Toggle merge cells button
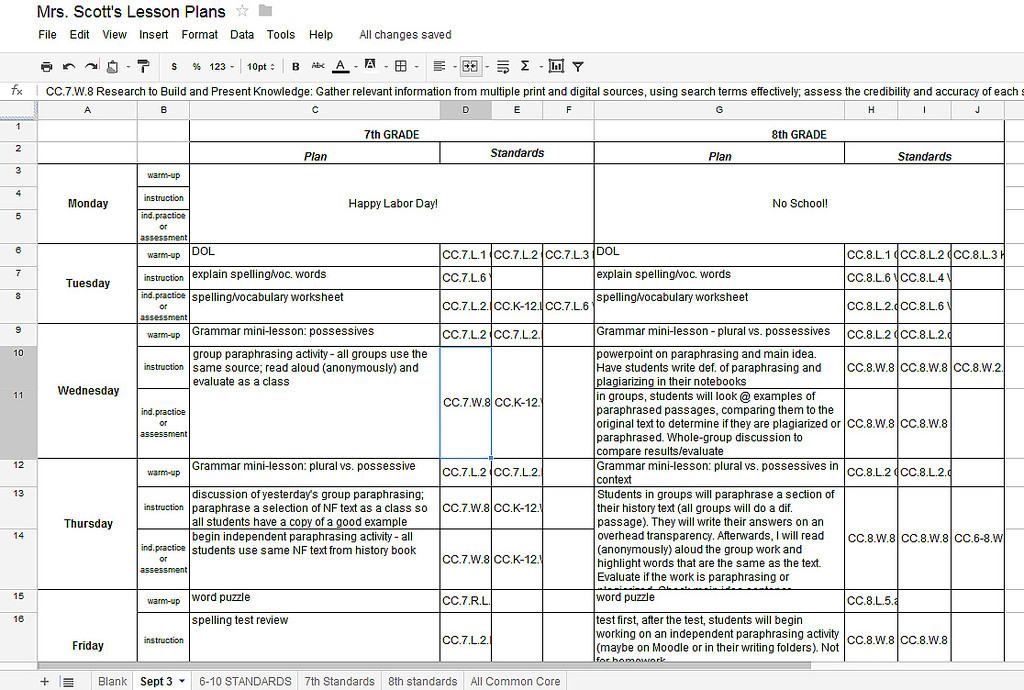Screen dimensions: 1024x690 pyautogui.click(x=470, y=67)
